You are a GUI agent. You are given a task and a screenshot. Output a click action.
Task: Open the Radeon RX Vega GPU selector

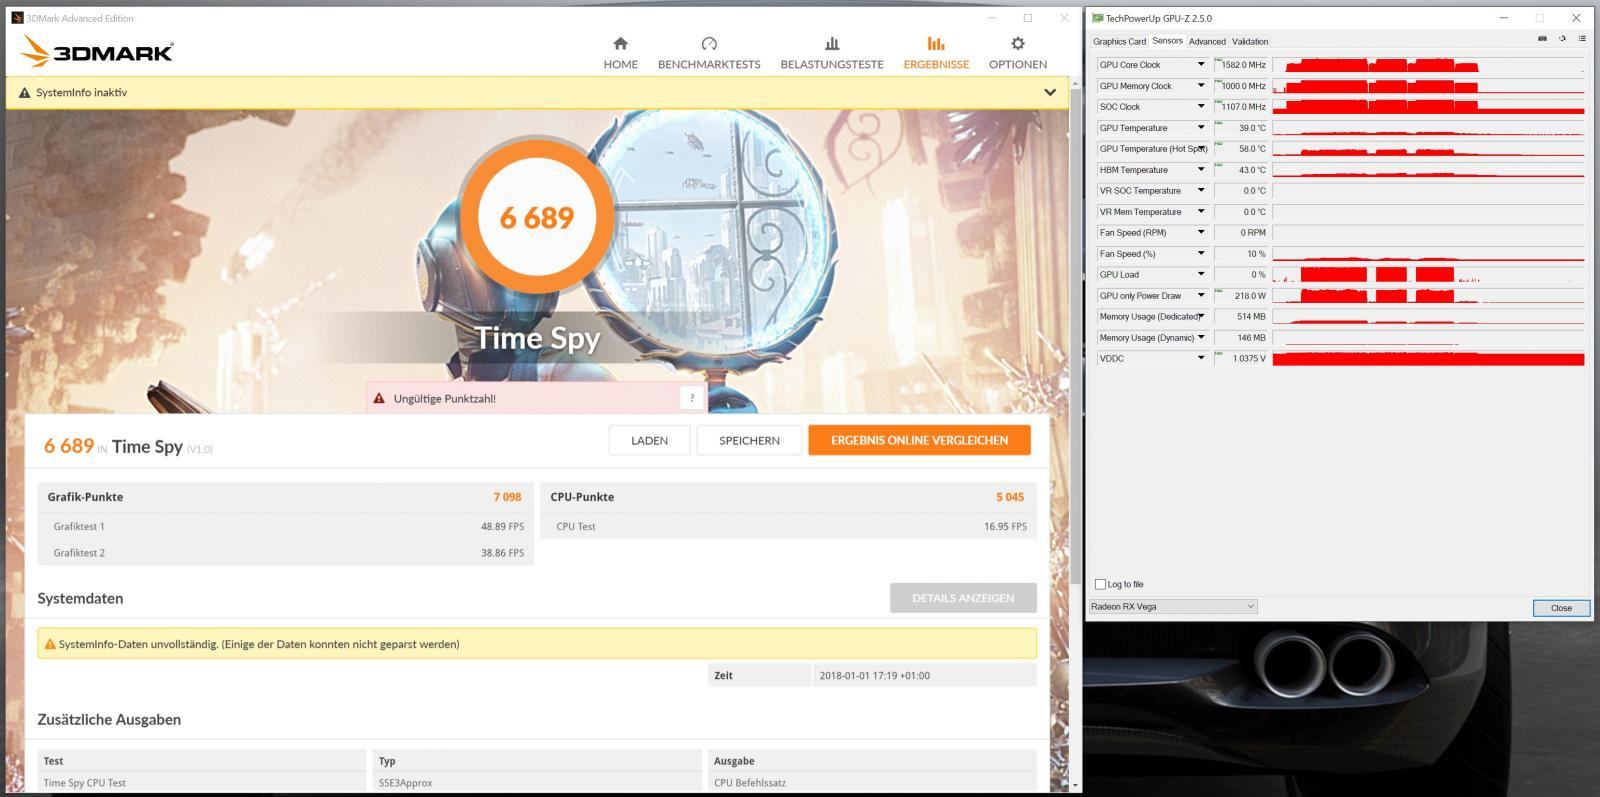pyautogui.click(x=1173, y=607)
